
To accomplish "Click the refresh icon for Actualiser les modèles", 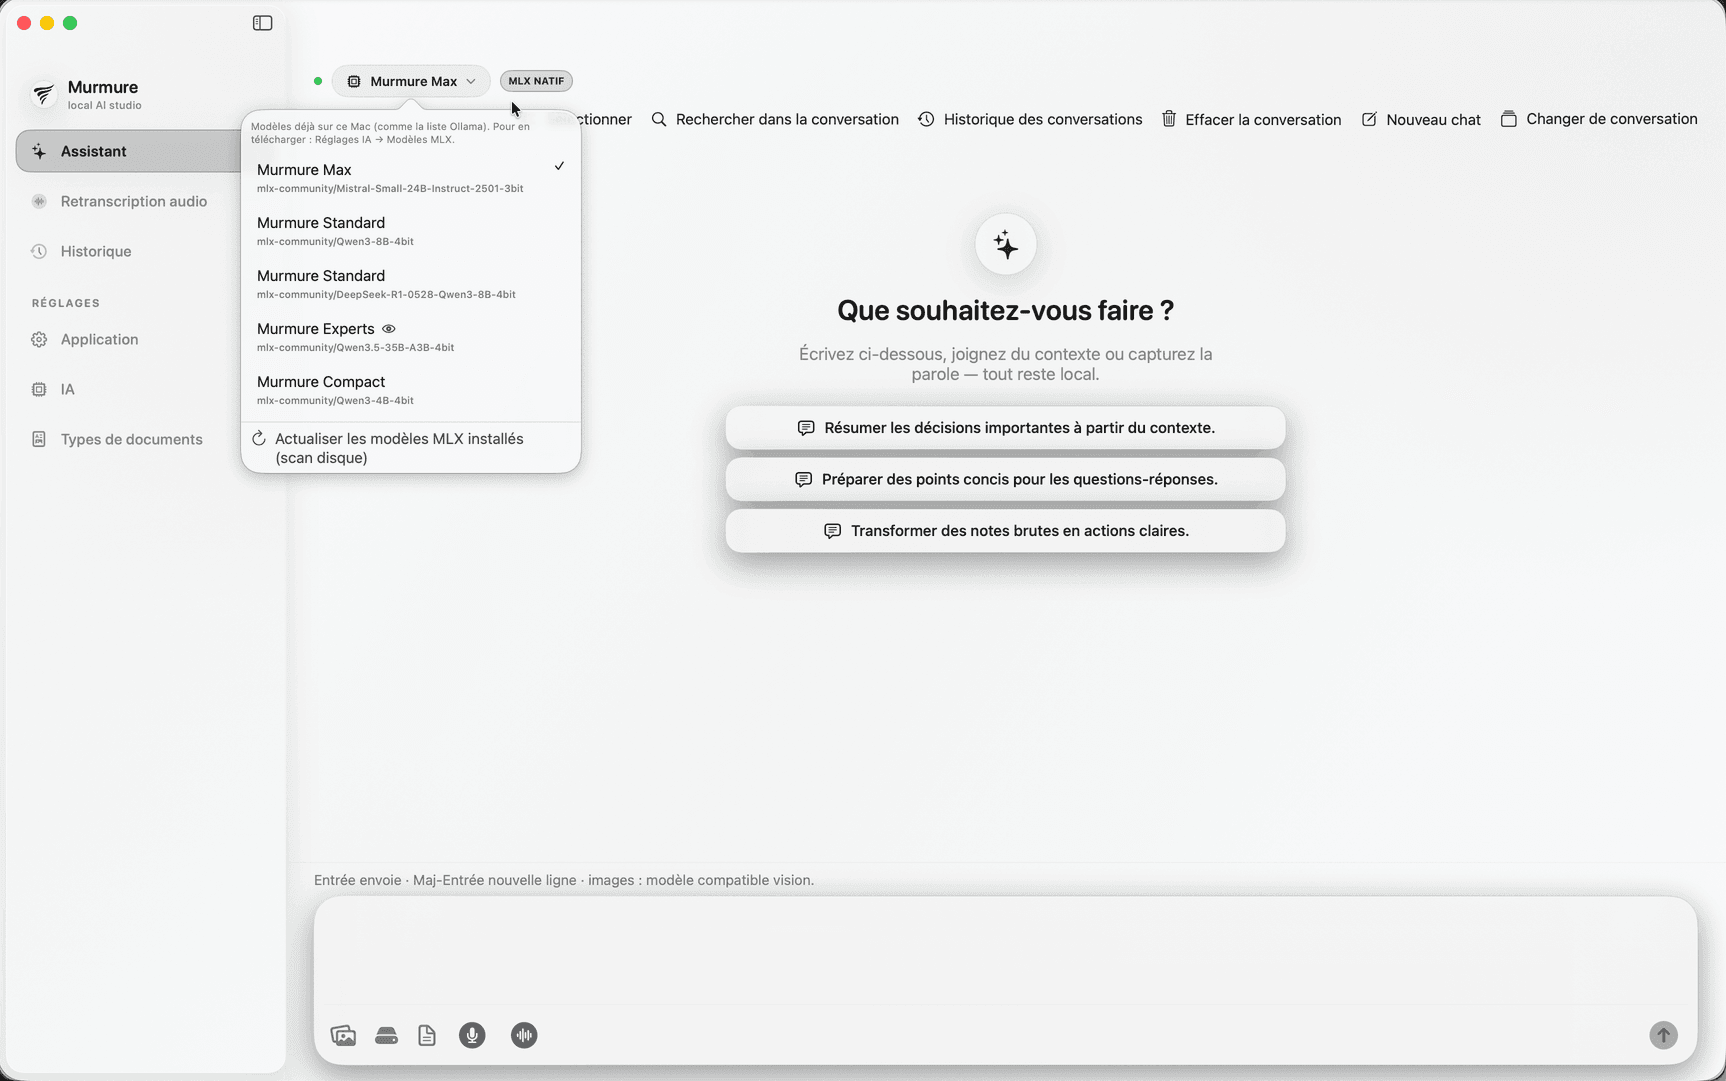I will pyautogui.click(x=259, y=439).
